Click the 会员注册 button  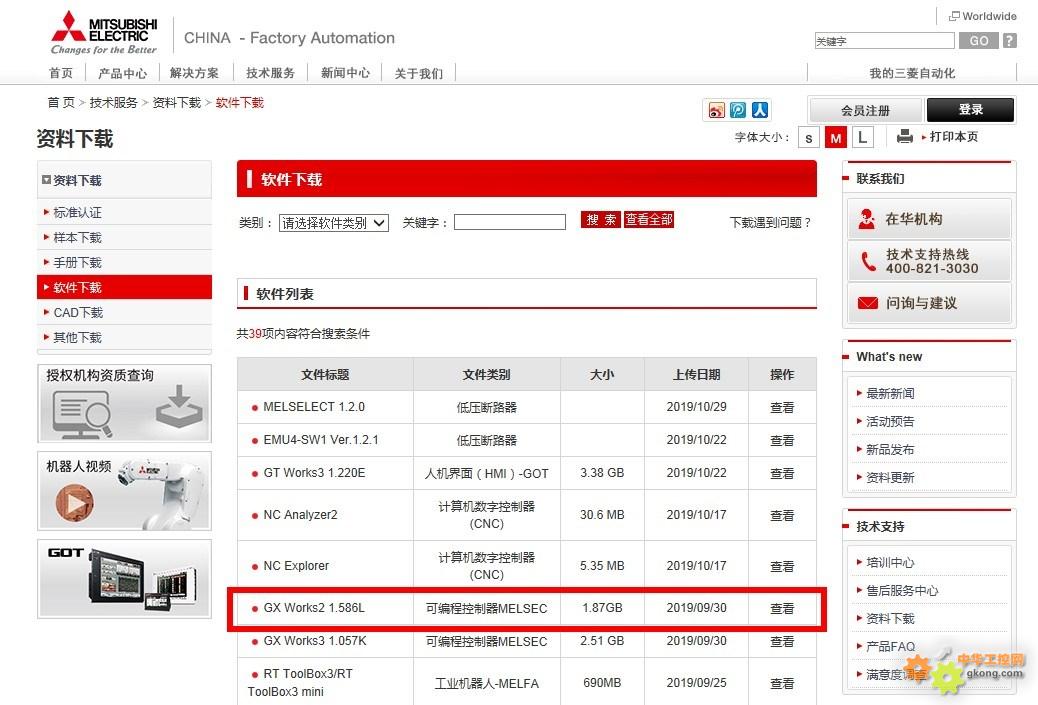click(x=865, y=110)
